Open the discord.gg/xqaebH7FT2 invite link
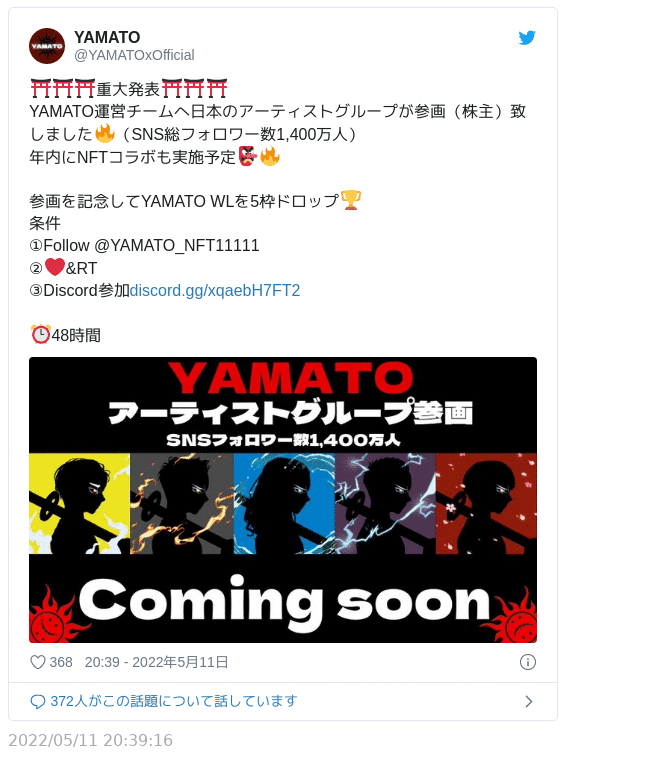The height and width of the screenshot is (761, 660). 214,290
